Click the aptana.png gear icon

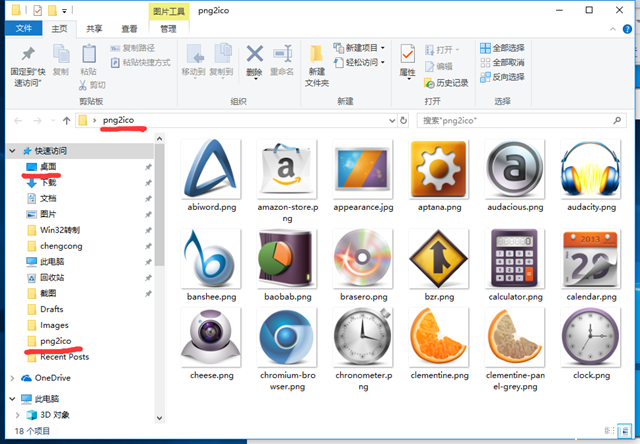tap(439, 169)
